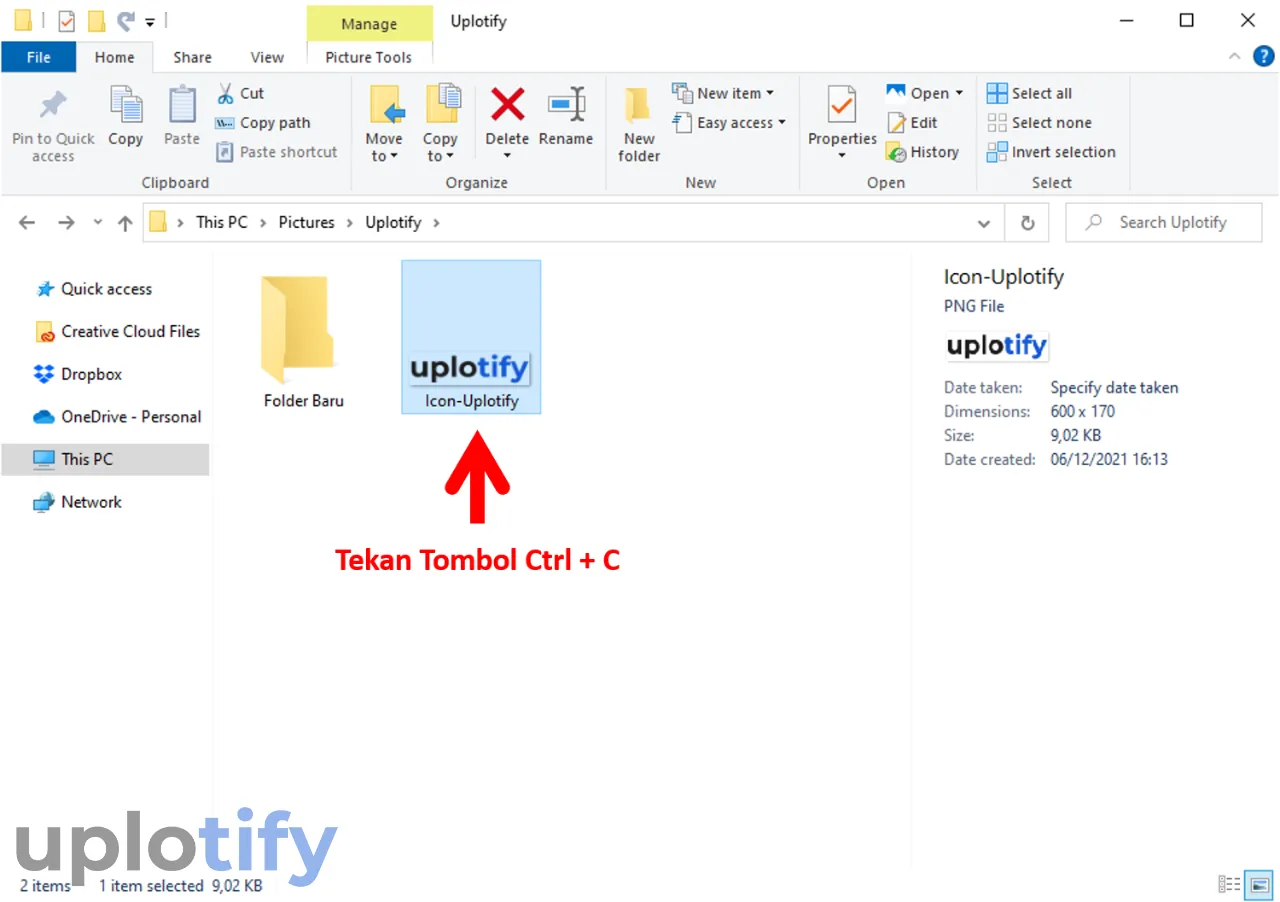Image resolution: width=1280 pixels, height=902 pixels.
Task: Click Select none in the ribbon
Action: pos(1040,122)
